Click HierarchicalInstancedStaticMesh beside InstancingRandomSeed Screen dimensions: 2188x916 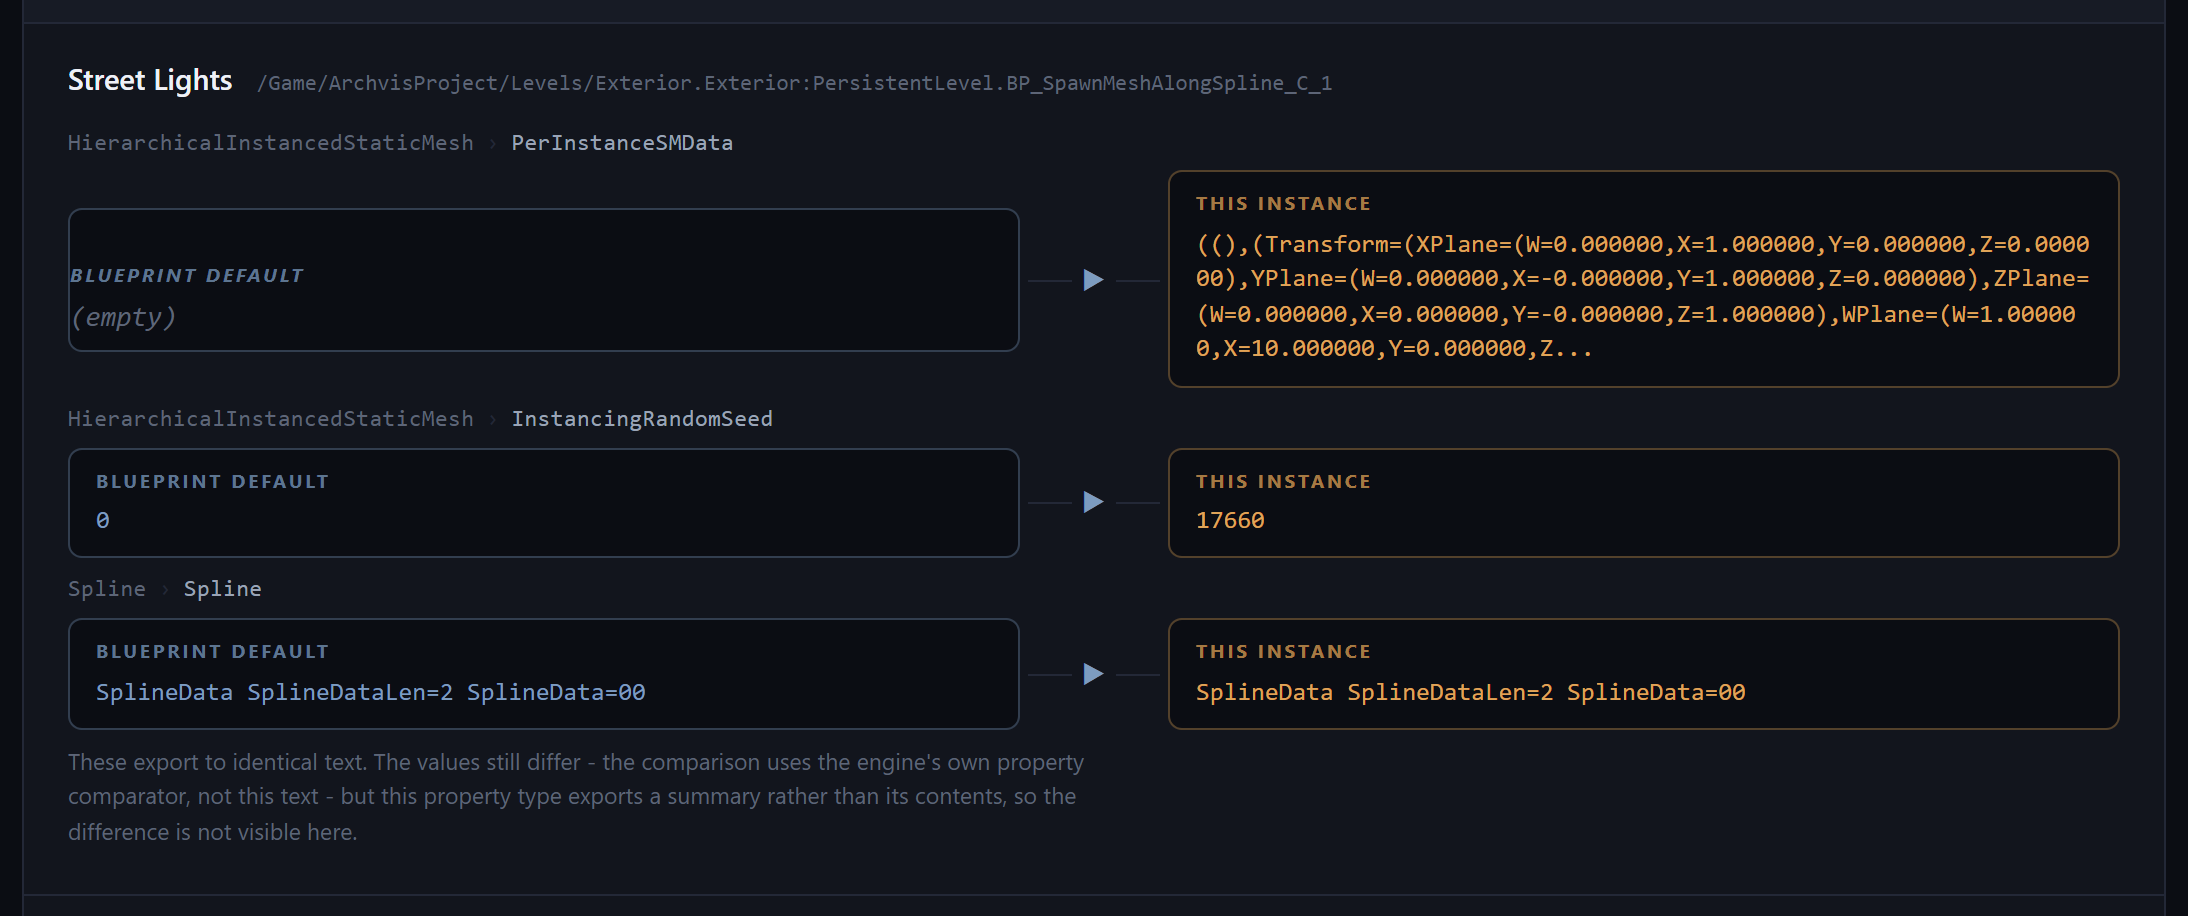coord(271,419)
